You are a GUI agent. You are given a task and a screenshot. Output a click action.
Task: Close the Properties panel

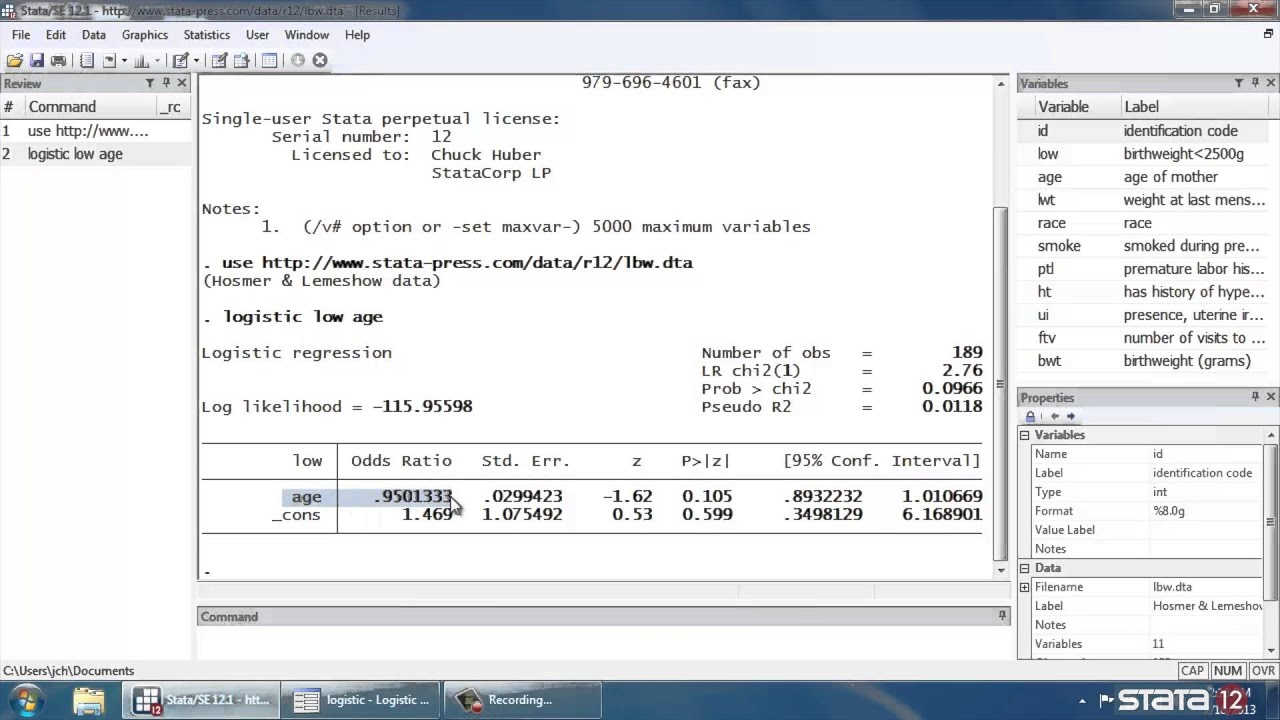(1271, 397)
